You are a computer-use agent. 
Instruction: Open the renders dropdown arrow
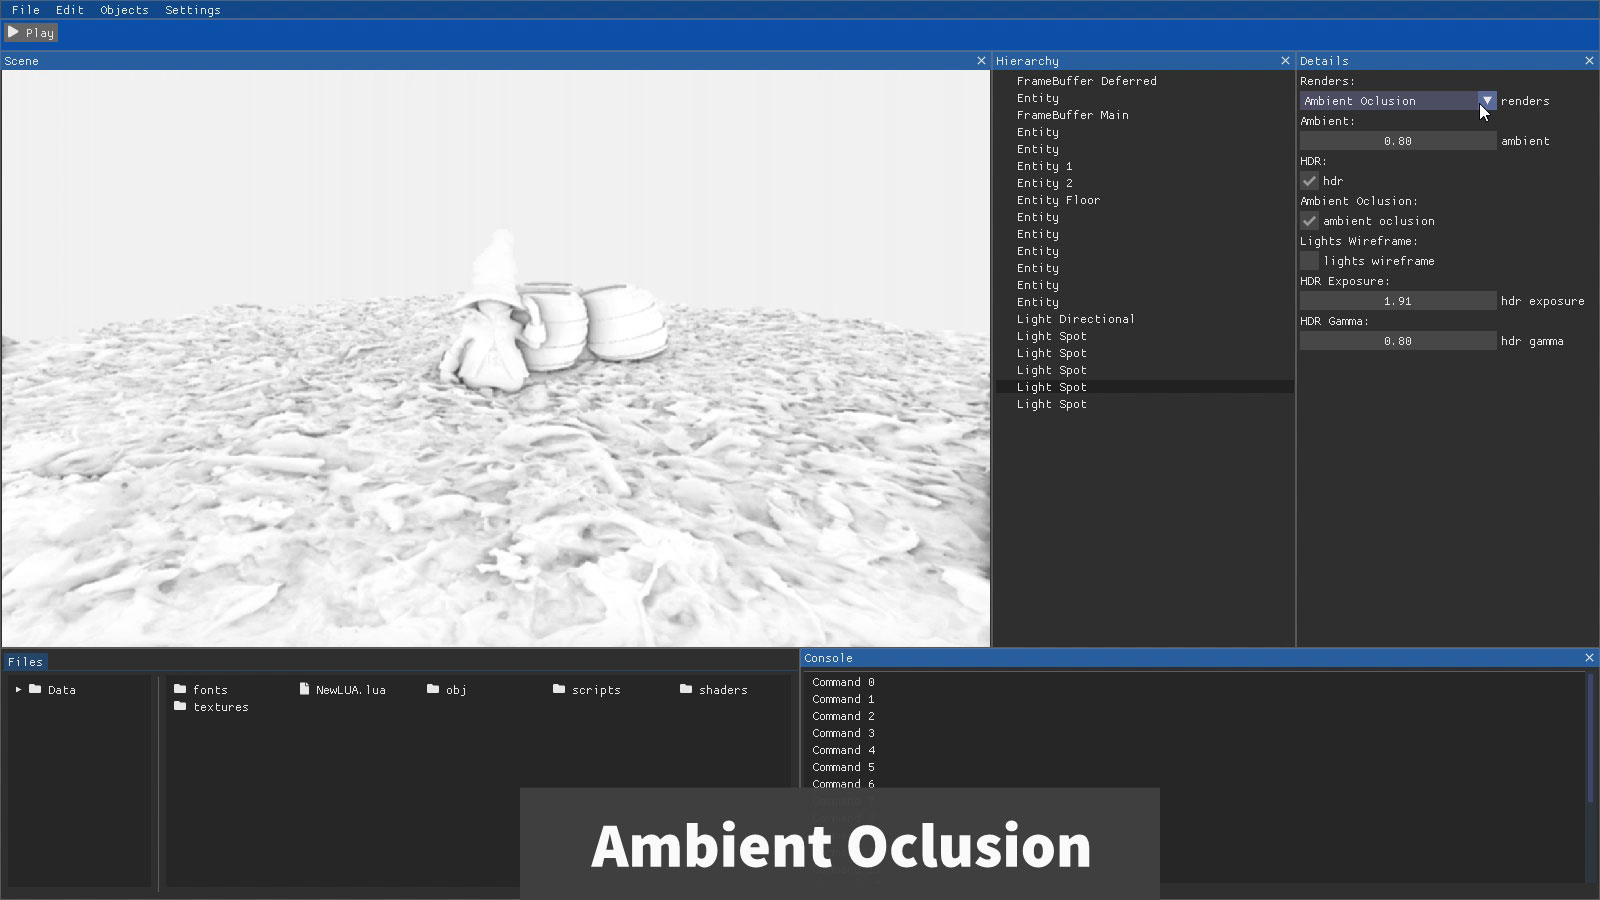(x=1487, y=101)
